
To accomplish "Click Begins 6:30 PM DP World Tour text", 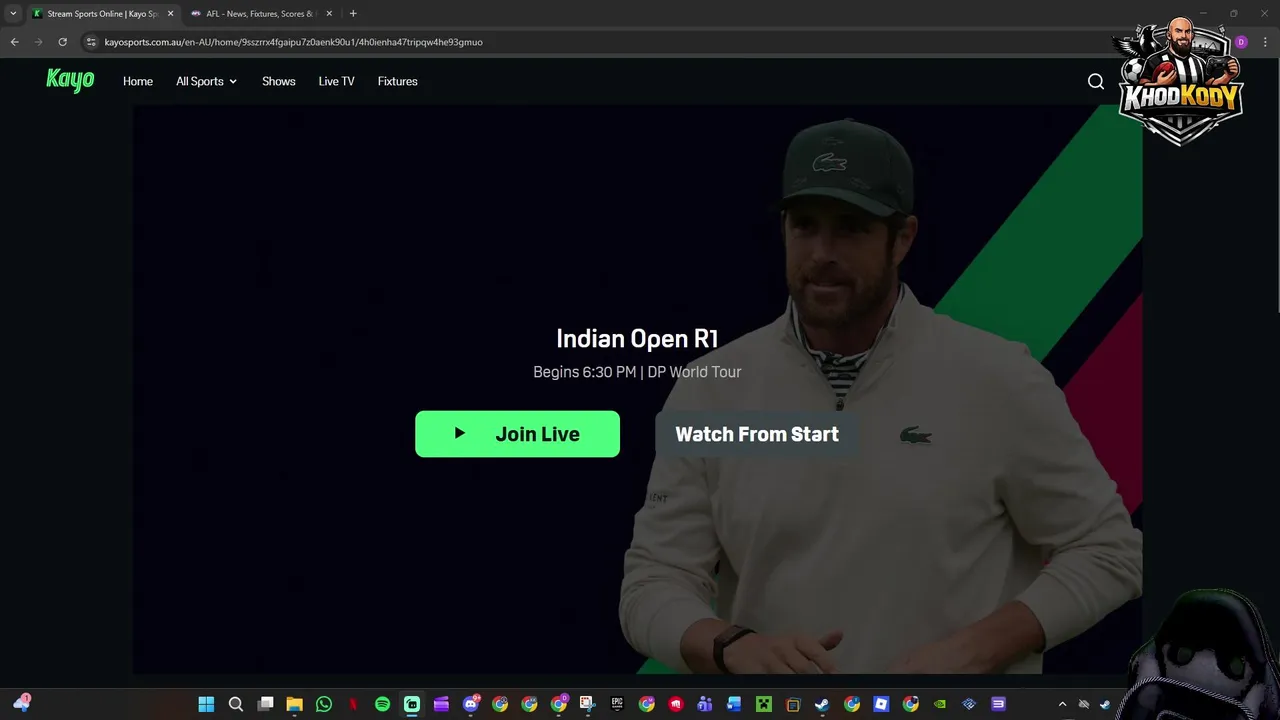I will (x=637, y=372).
